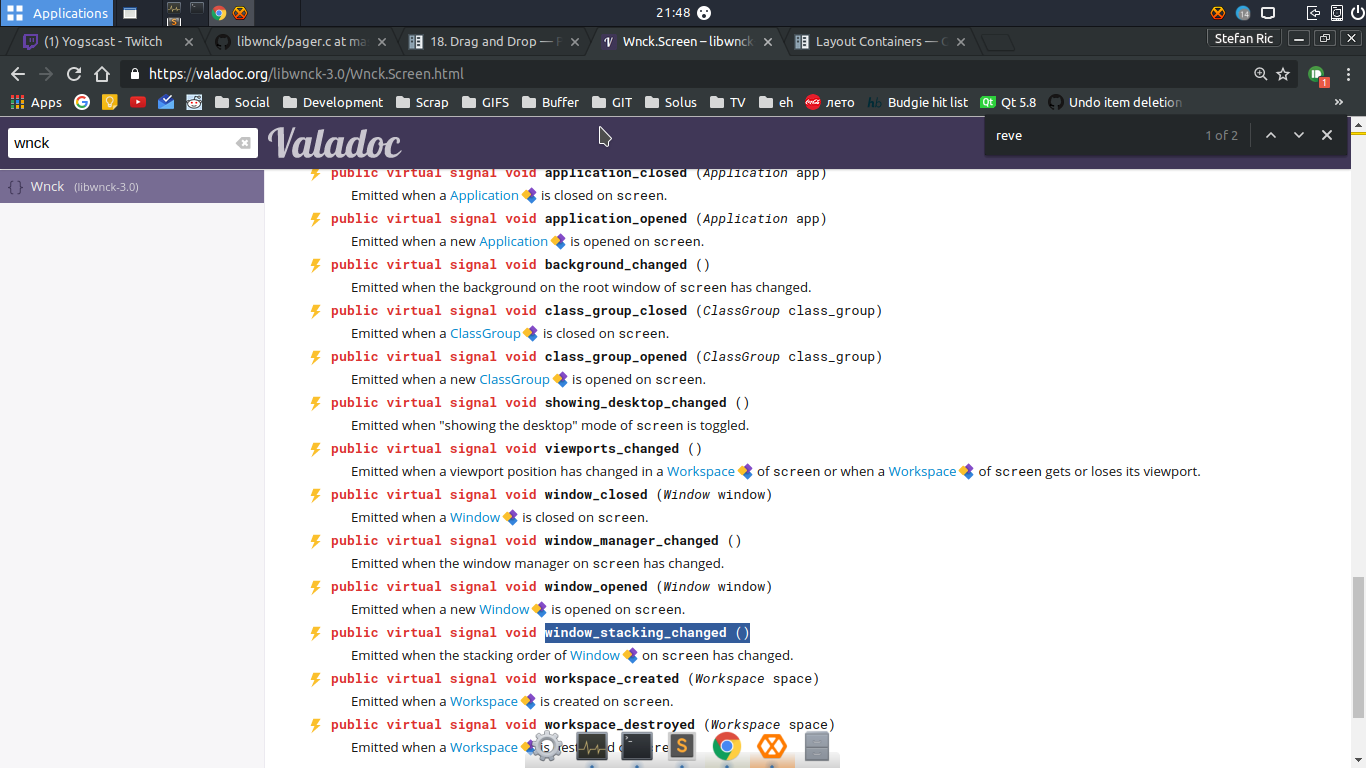The image size is (1366, 768).
Task: Open the Solus bookmarks folder
Action: coord(670,102)
